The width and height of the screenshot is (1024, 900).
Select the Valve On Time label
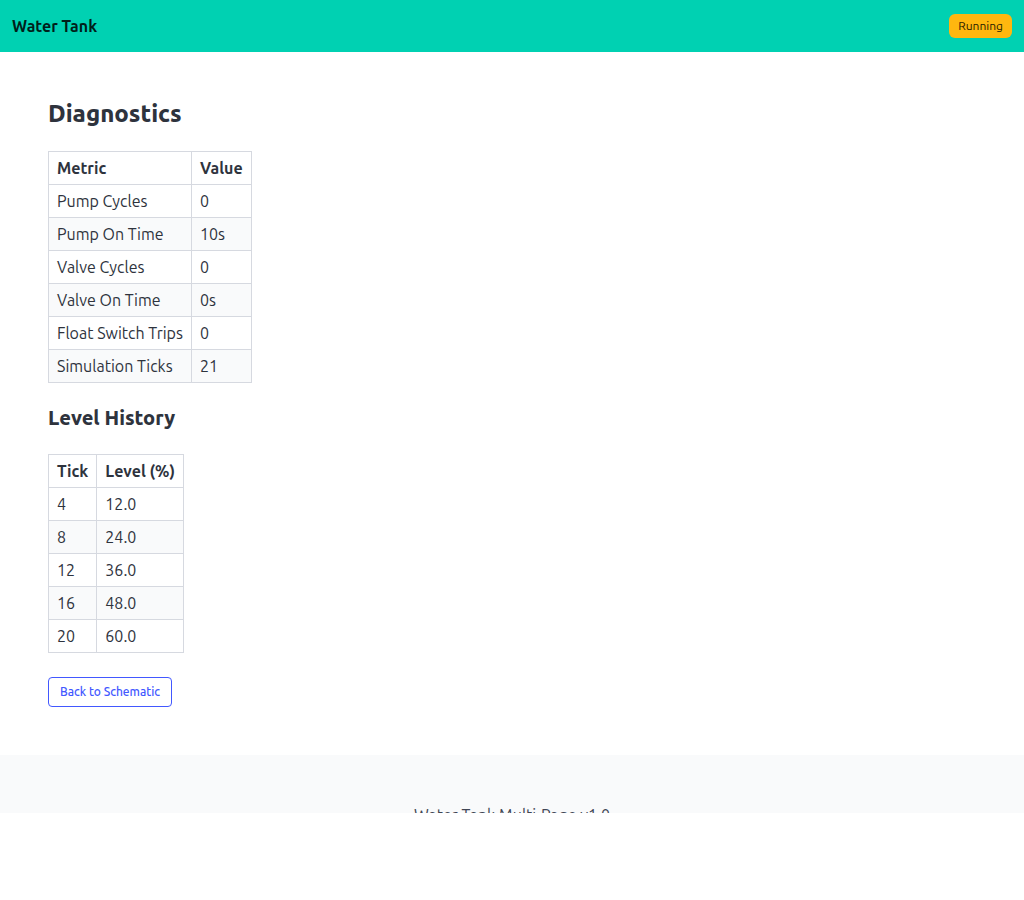click(108, 300)
